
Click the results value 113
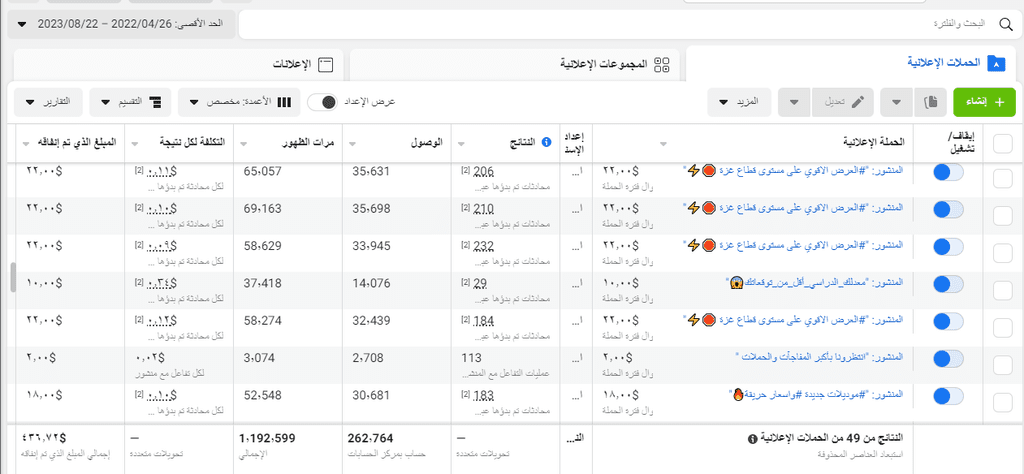coord(471,358)
